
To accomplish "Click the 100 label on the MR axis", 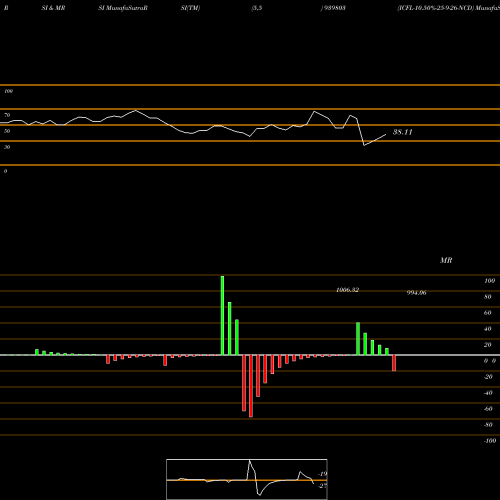I will pyautogui.click(x=489, y=281).
